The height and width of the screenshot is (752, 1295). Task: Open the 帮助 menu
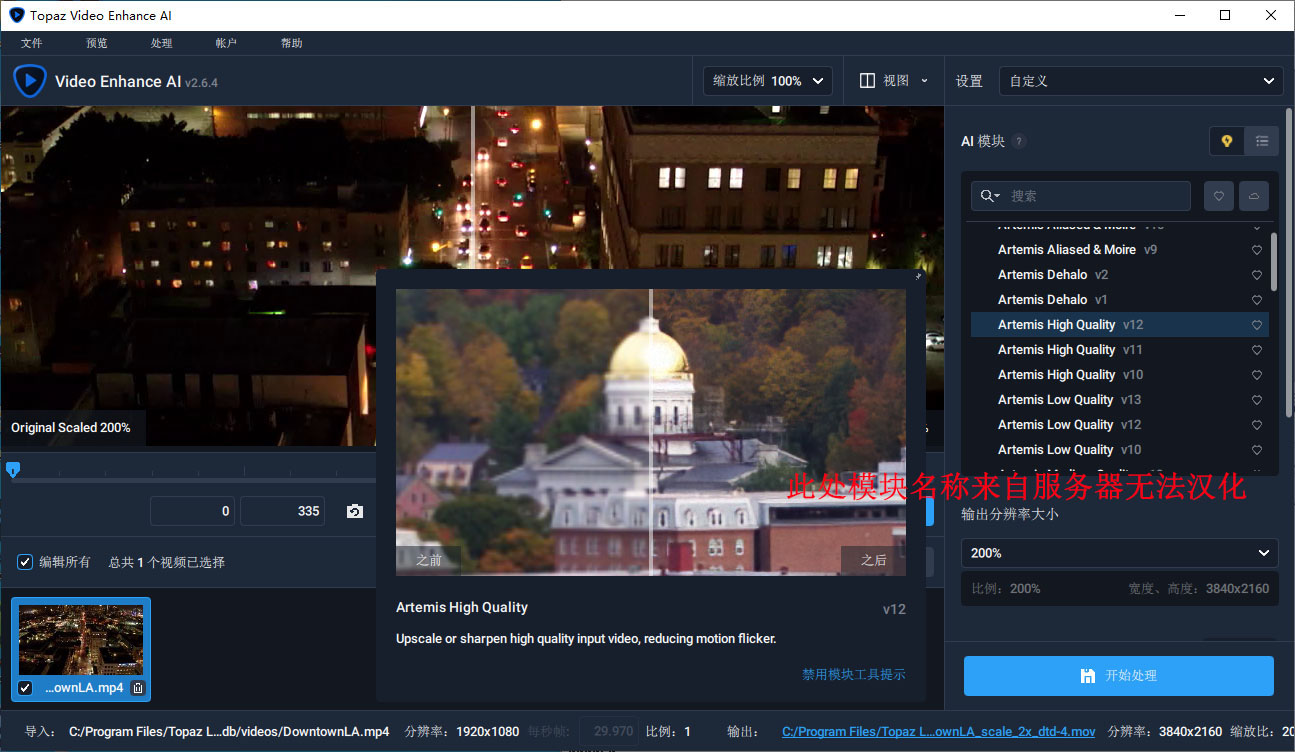pos(291,43)
